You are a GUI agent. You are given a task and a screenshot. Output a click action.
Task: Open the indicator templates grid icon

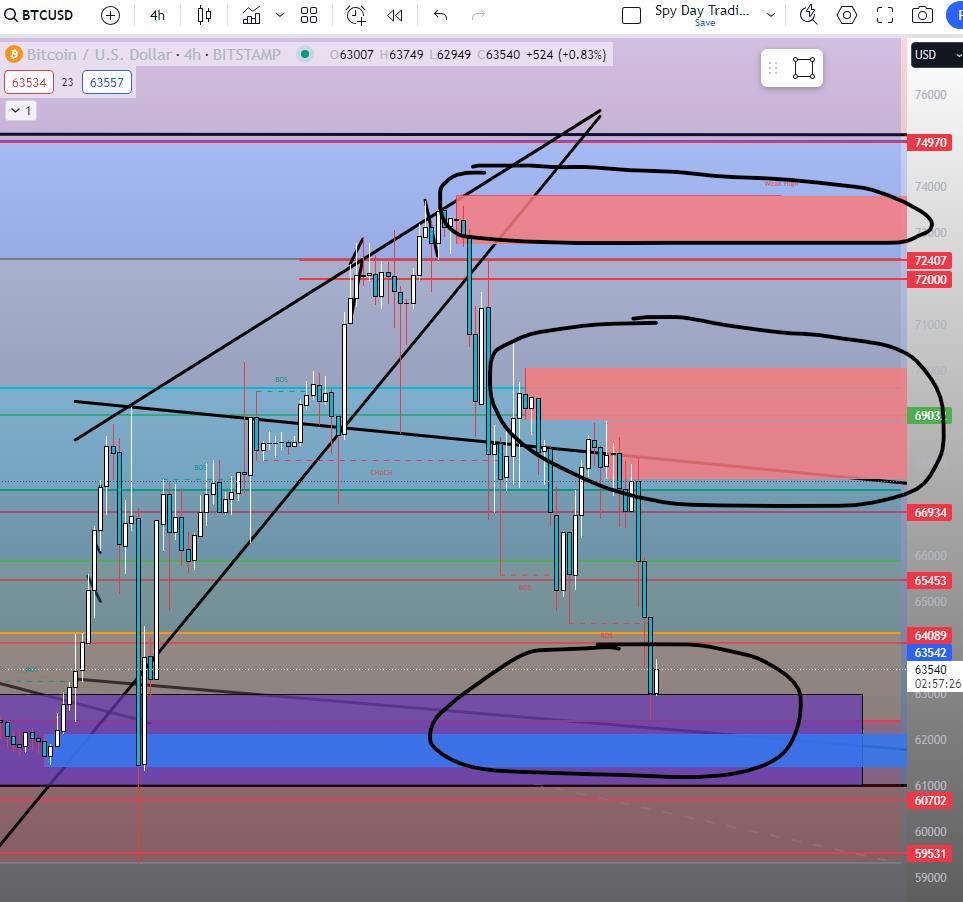click(x=309, y=15)
